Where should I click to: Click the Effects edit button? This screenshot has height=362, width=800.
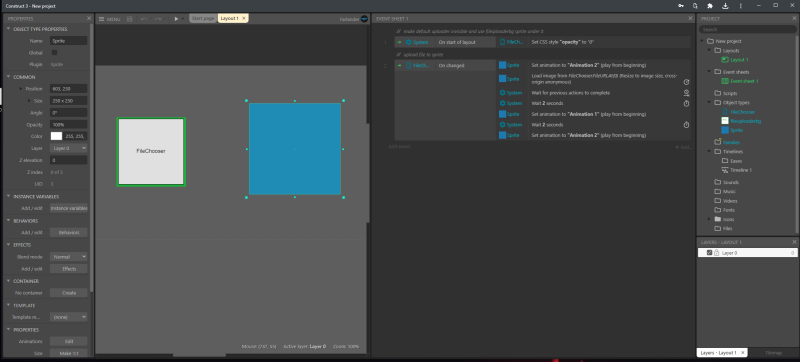[x=68, y=269]
